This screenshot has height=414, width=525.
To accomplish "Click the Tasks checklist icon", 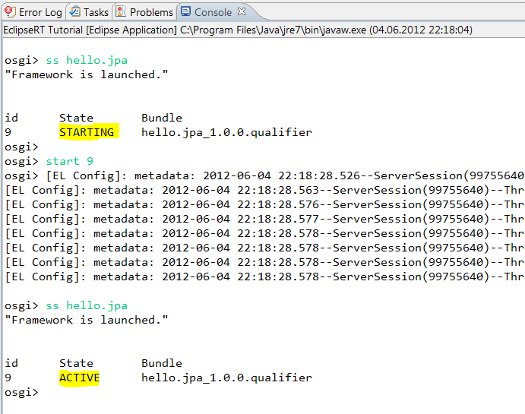I will (x=74, y=12).
